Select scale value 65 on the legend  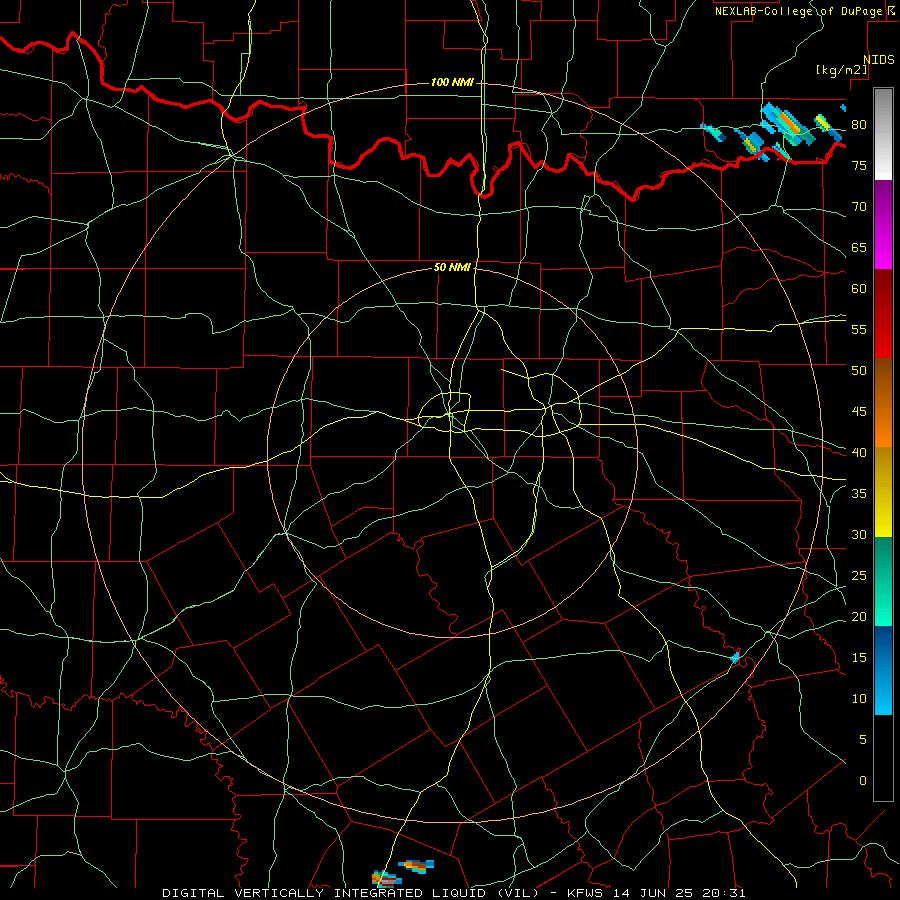click(x=859, y=248)
